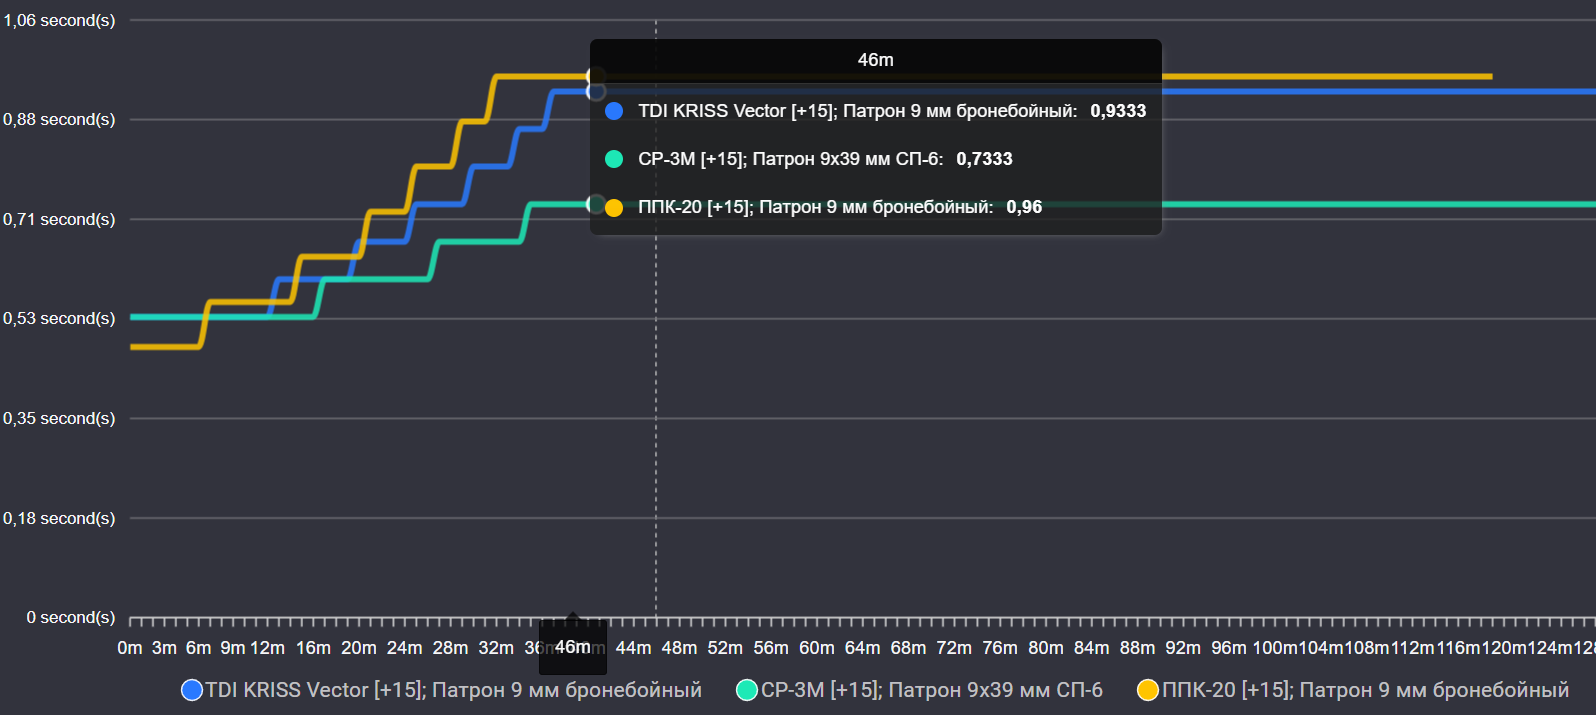Click the y-axis label 0 second(s)
This screenshot has height=715, width=1596.
pos(71,617)
